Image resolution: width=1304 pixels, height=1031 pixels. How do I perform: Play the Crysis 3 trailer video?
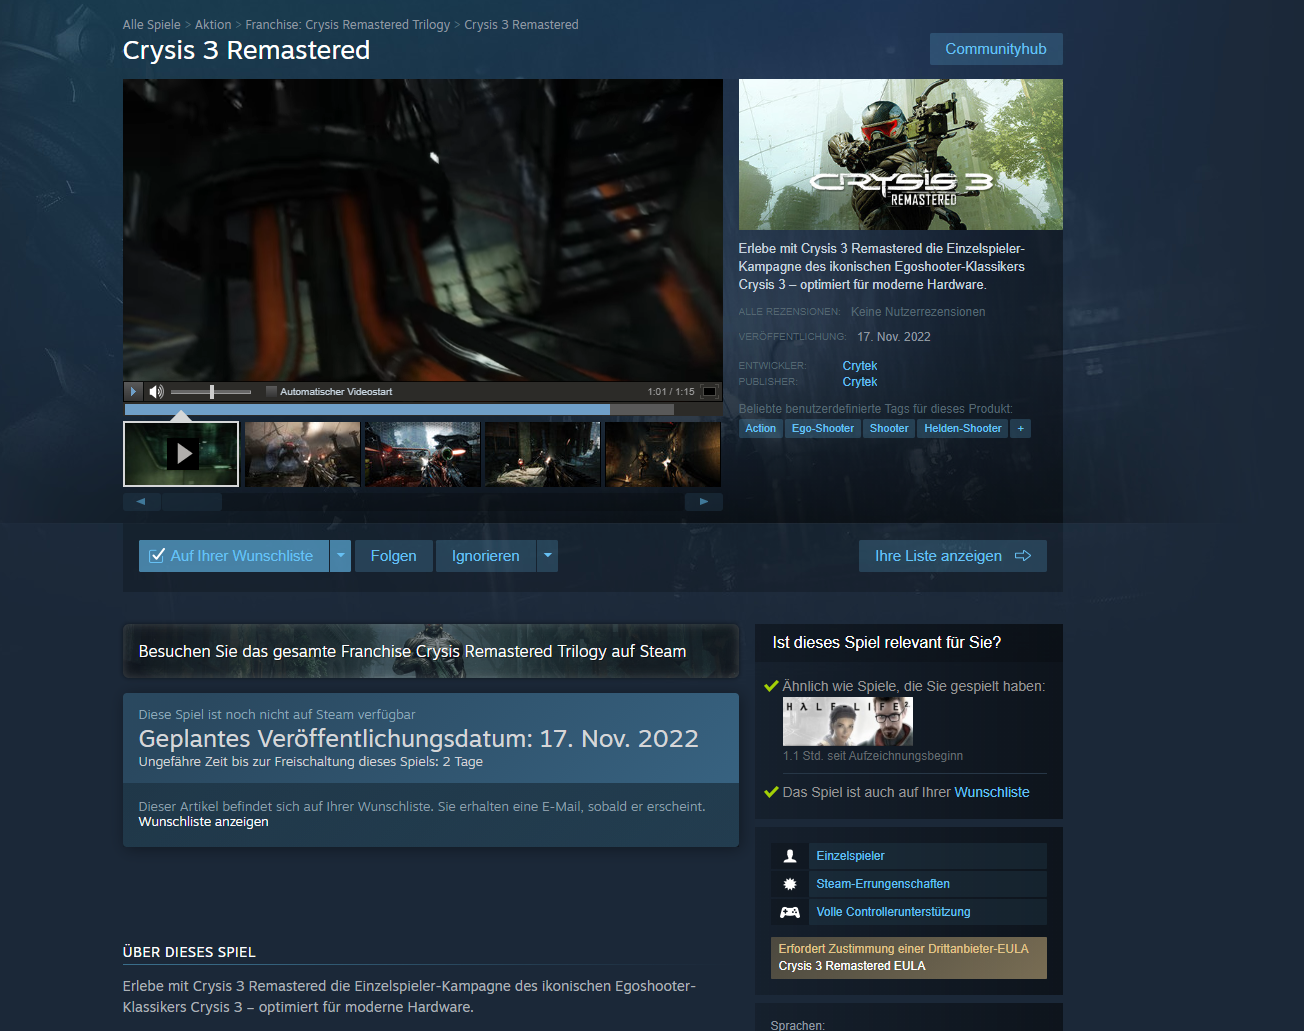[x=133, y=391]
